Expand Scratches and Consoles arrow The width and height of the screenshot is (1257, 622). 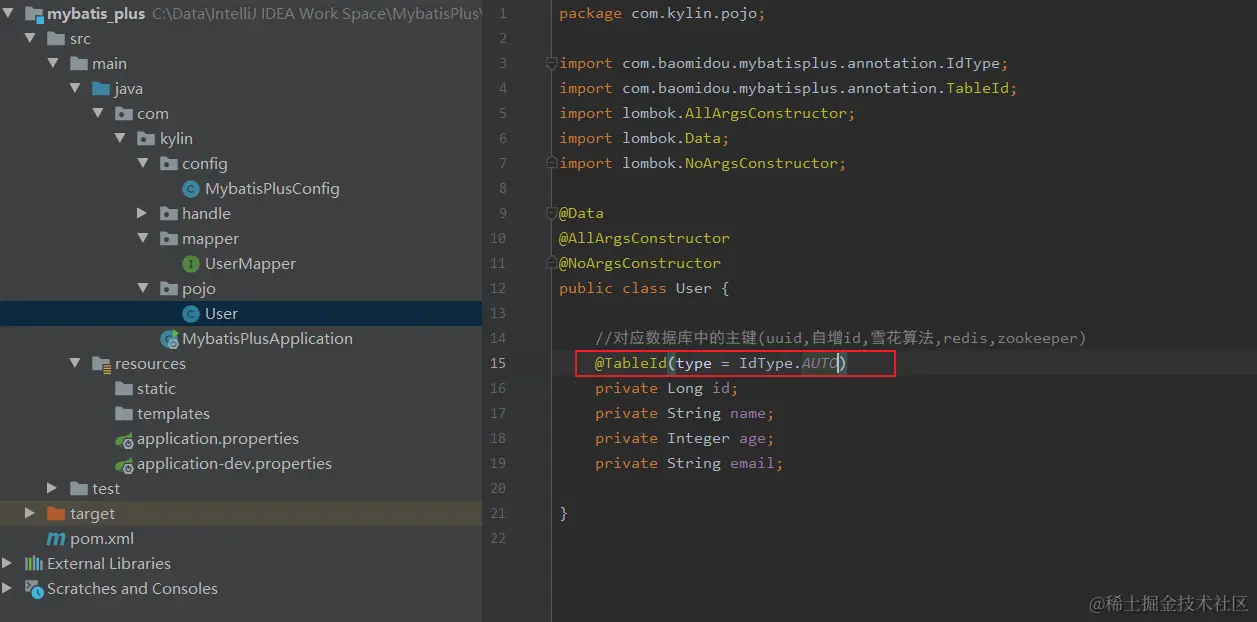point(9,589)
